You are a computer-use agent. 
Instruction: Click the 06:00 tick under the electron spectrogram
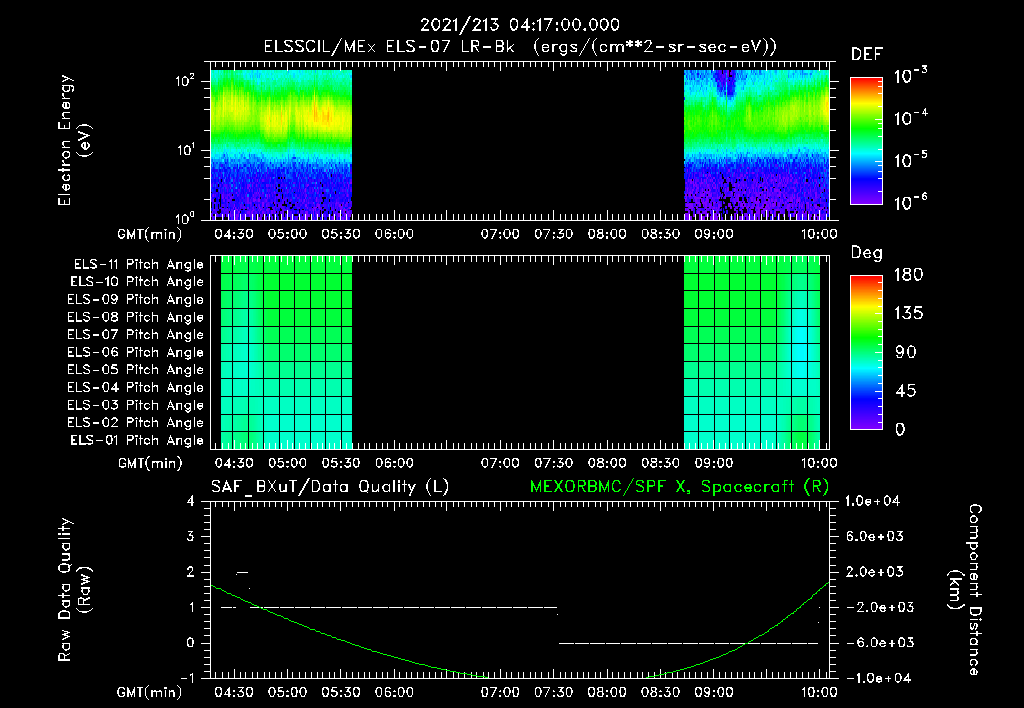[x=394, y=234]
